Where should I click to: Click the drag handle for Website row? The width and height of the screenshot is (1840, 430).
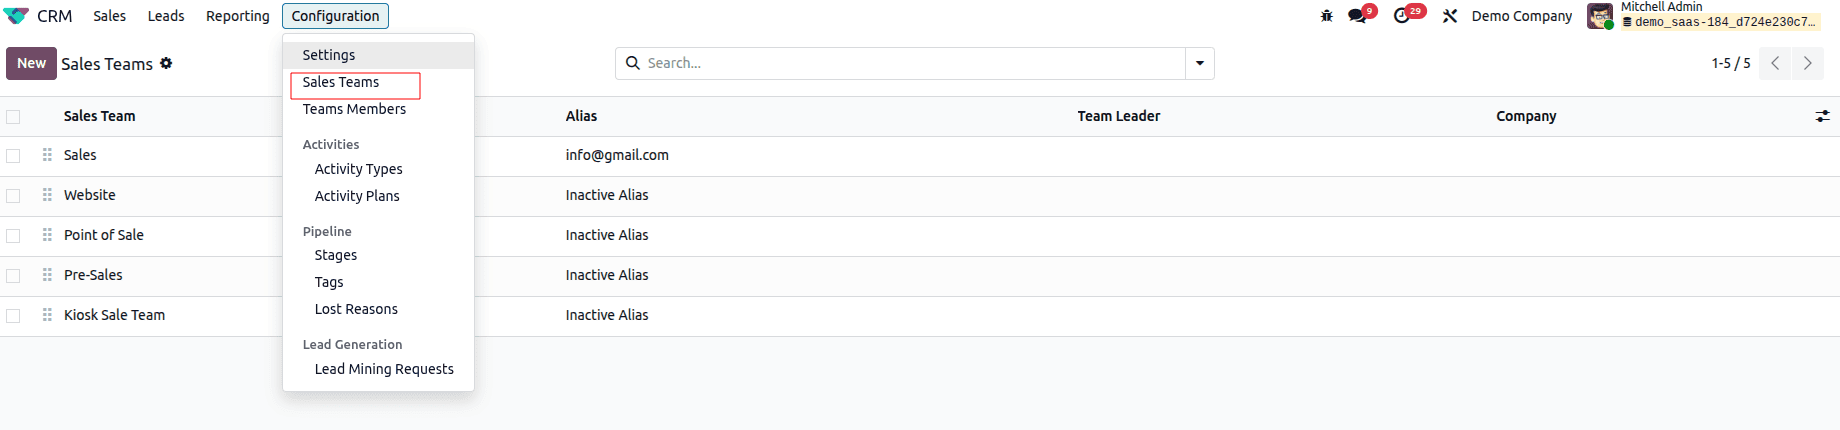click(47, 195)
